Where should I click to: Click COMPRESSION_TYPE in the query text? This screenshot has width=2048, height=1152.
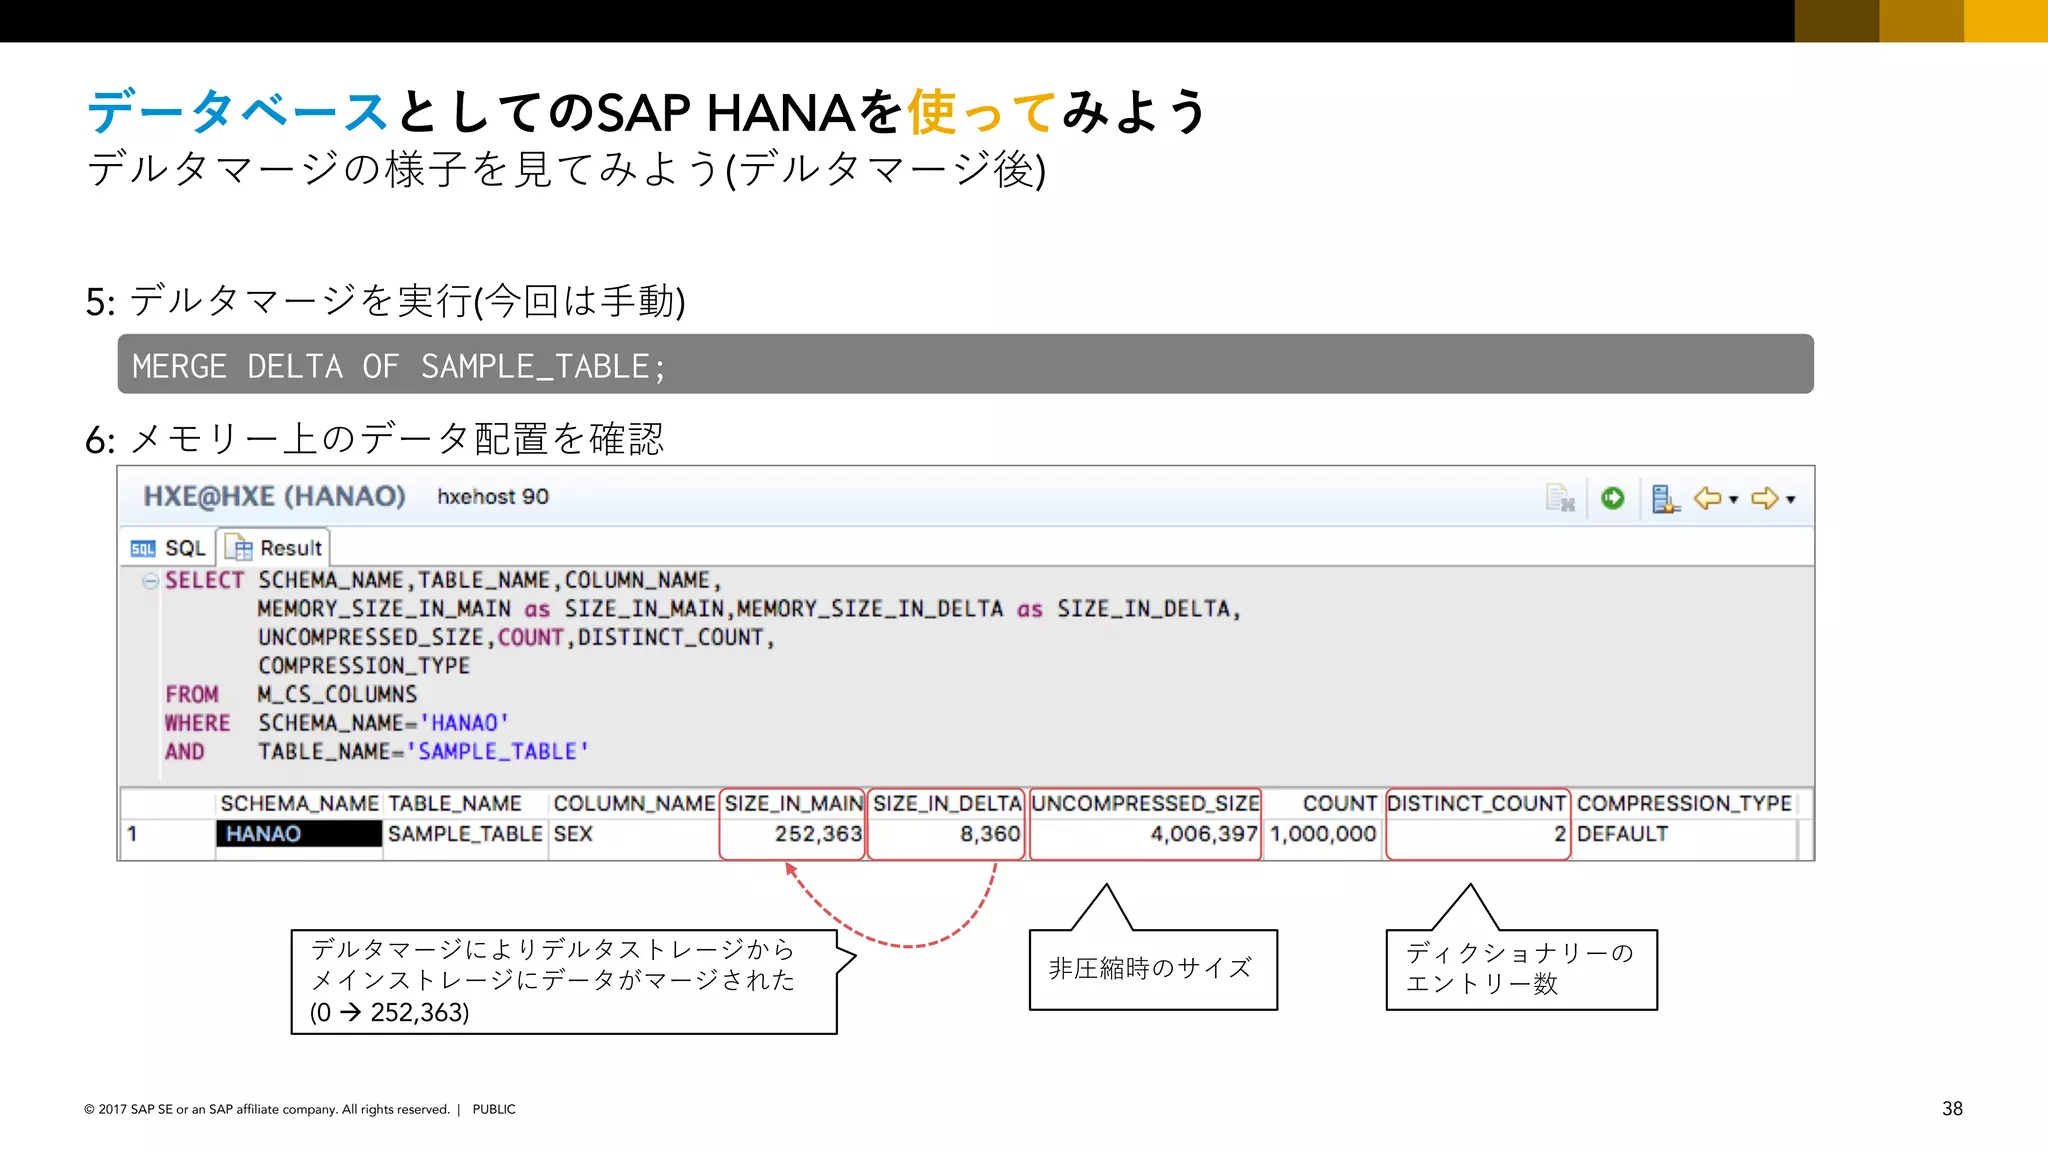[363, 667]
